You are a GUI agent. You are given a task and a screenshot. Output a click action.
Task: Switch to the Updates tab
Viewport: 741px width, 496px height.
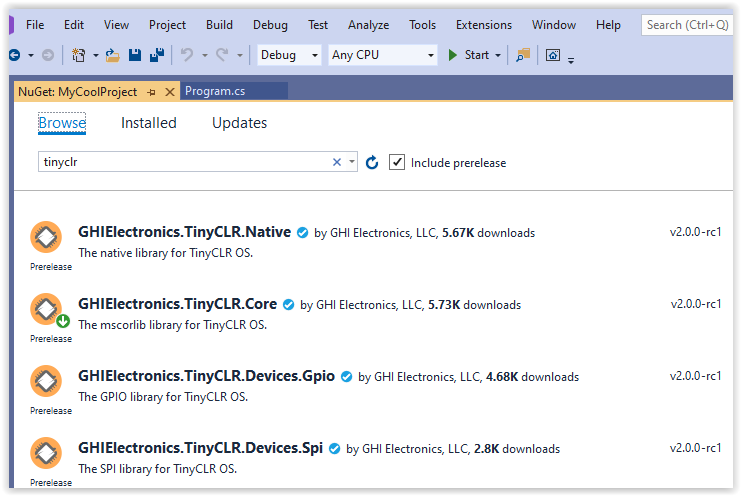pyautogui.click(x=240, y=123)
